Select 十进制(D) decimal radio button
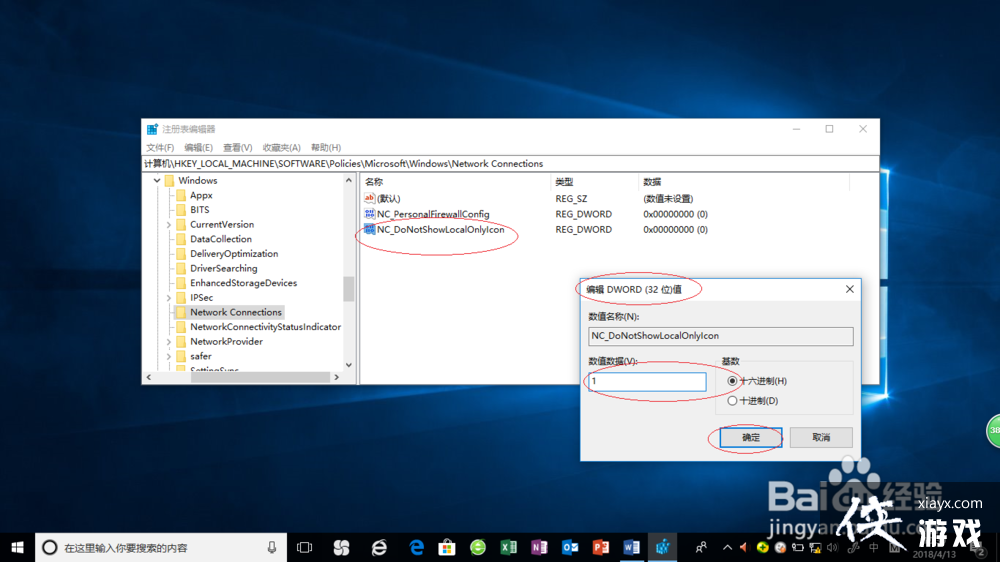 pyautogui.click(x=732, y=401)
